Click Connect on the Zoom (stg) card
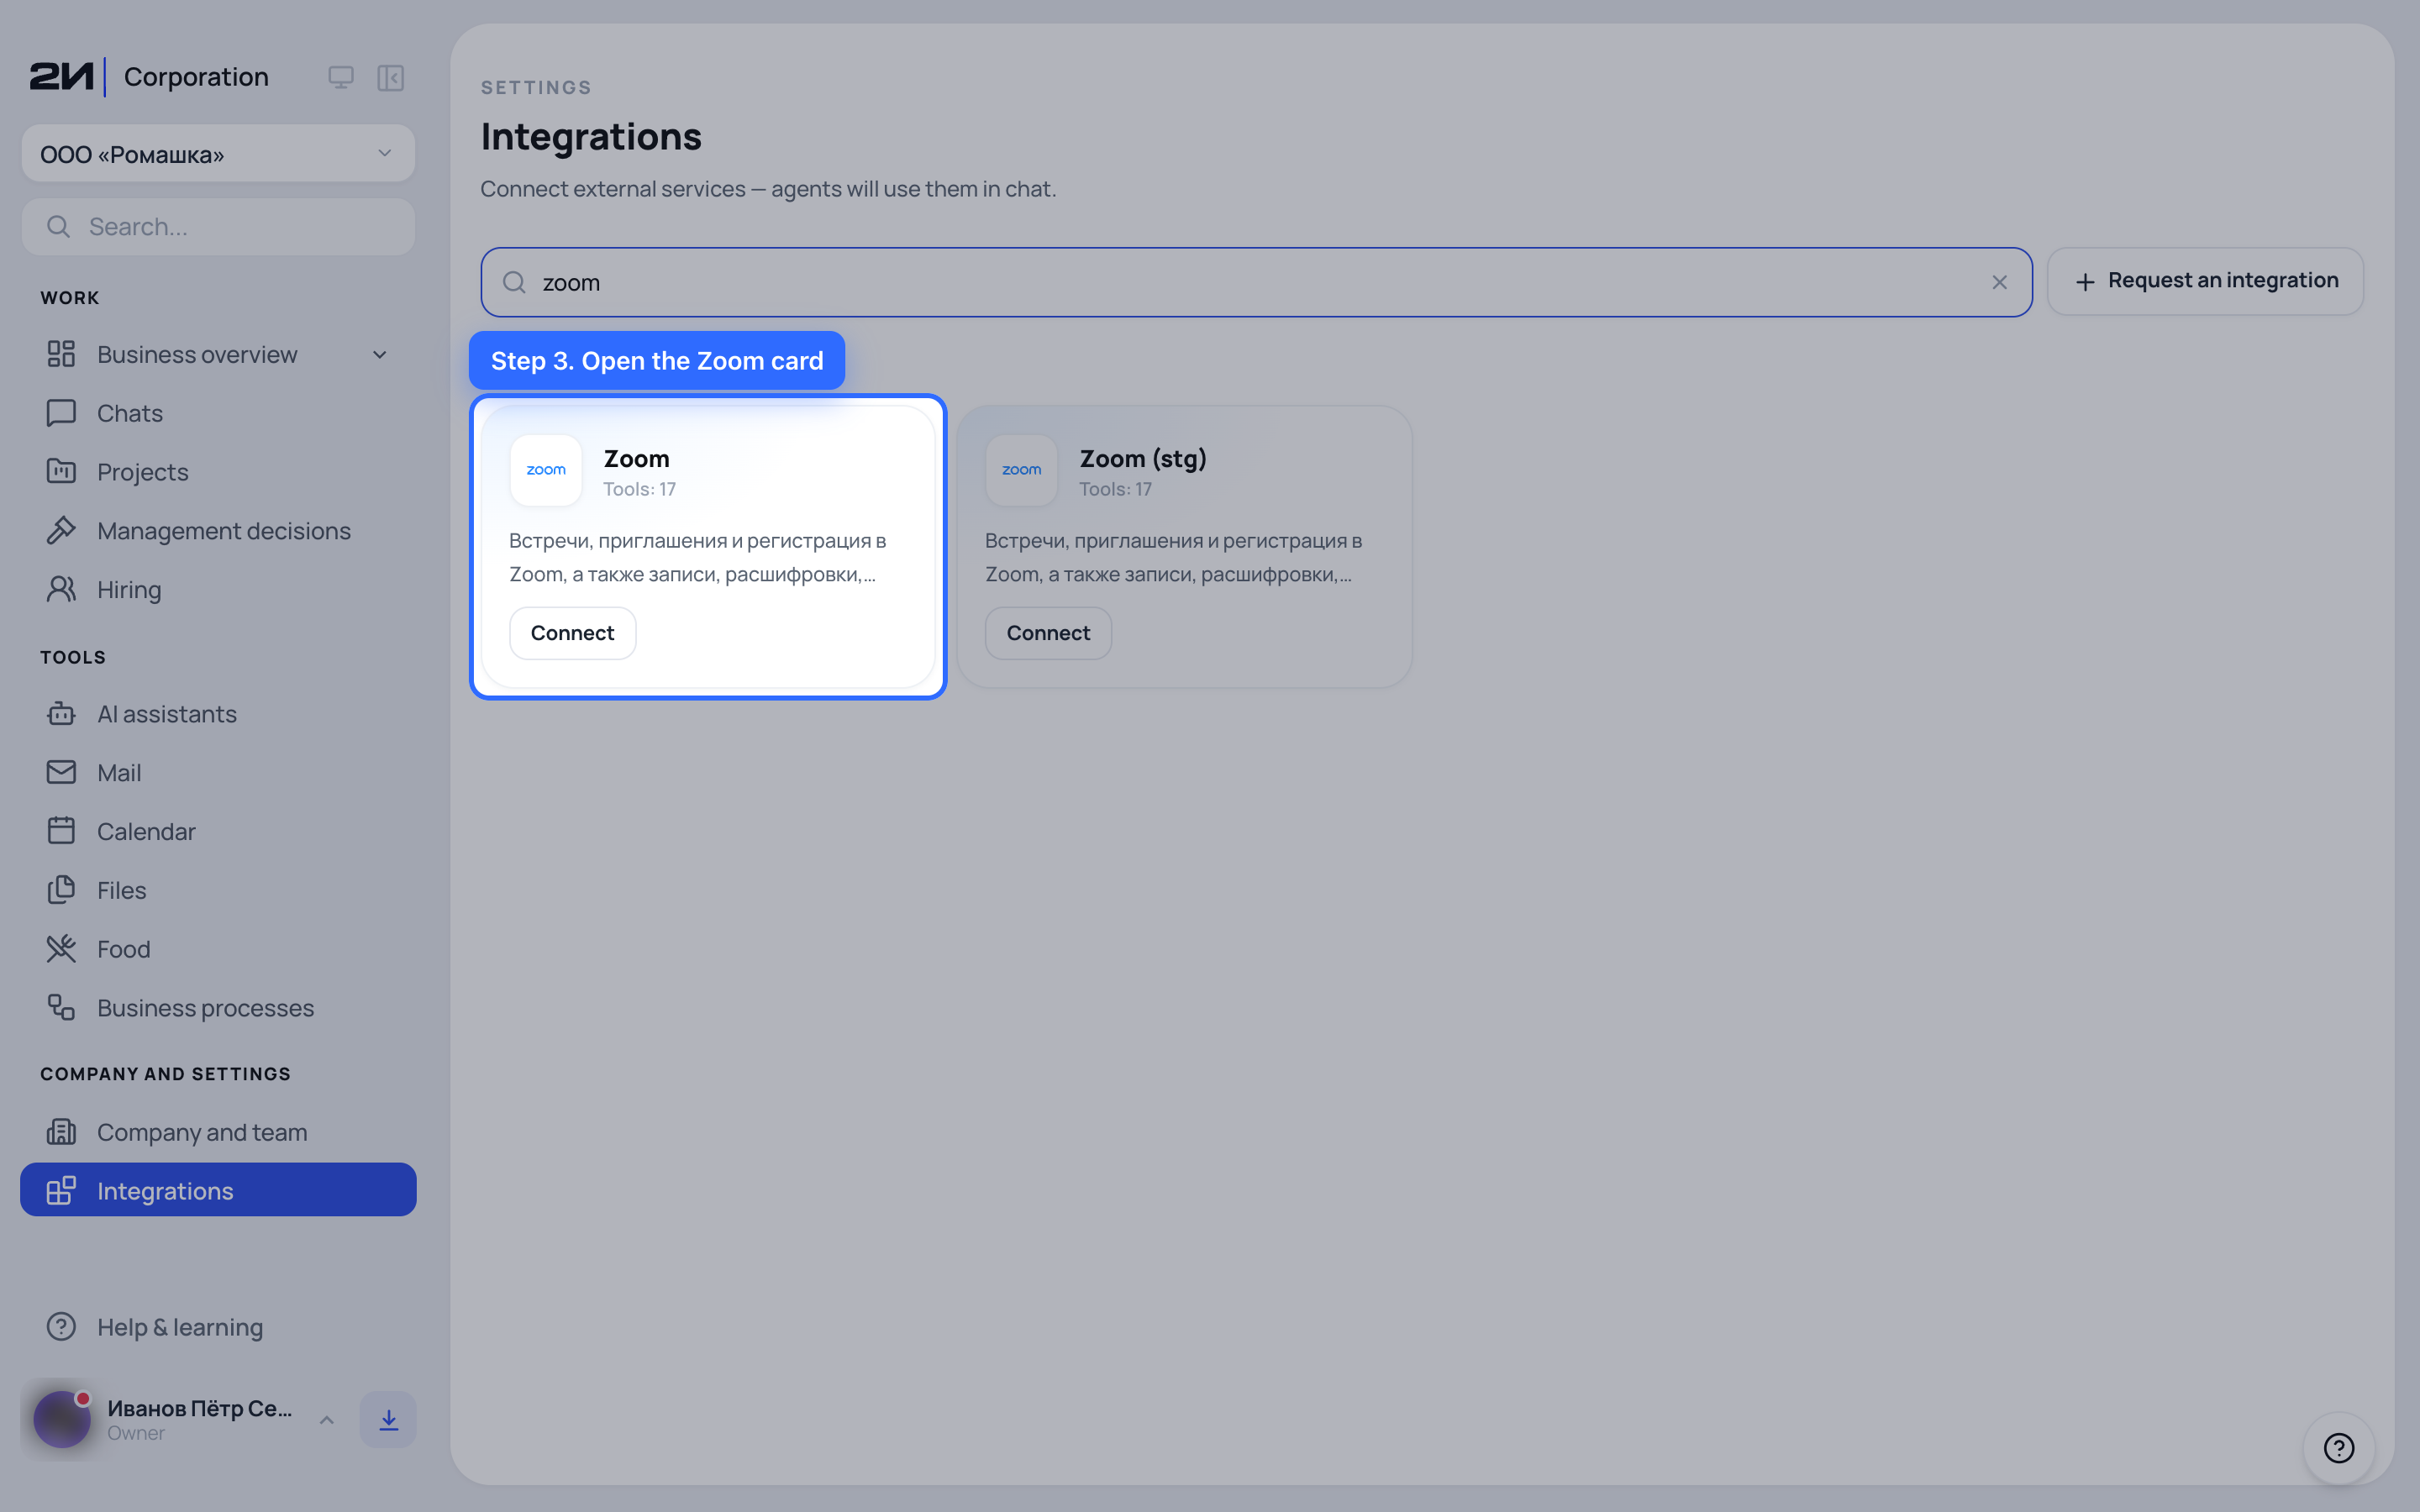The width and height of the screenshot is (2420, 1512). 1048,633
